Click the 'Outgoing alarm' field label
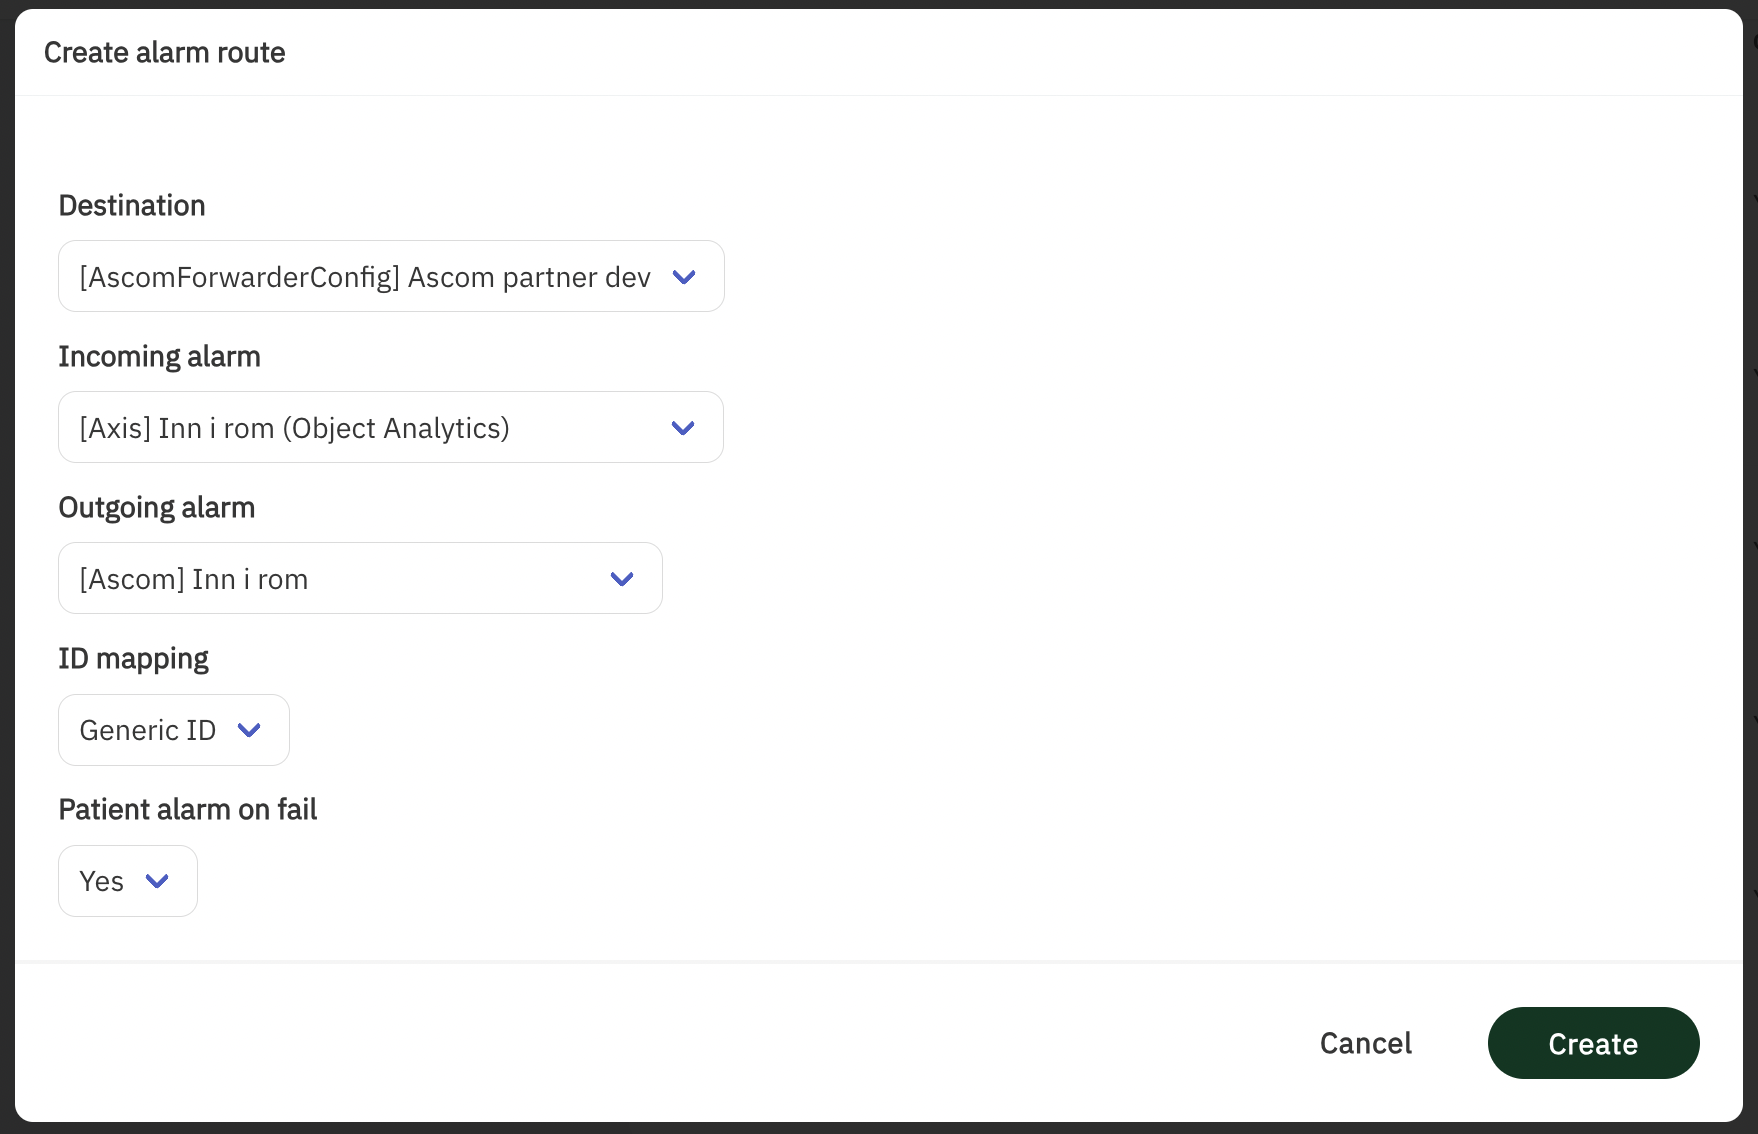The image size is (1758, 1134). pyautogui.click(x=157, y=507)
